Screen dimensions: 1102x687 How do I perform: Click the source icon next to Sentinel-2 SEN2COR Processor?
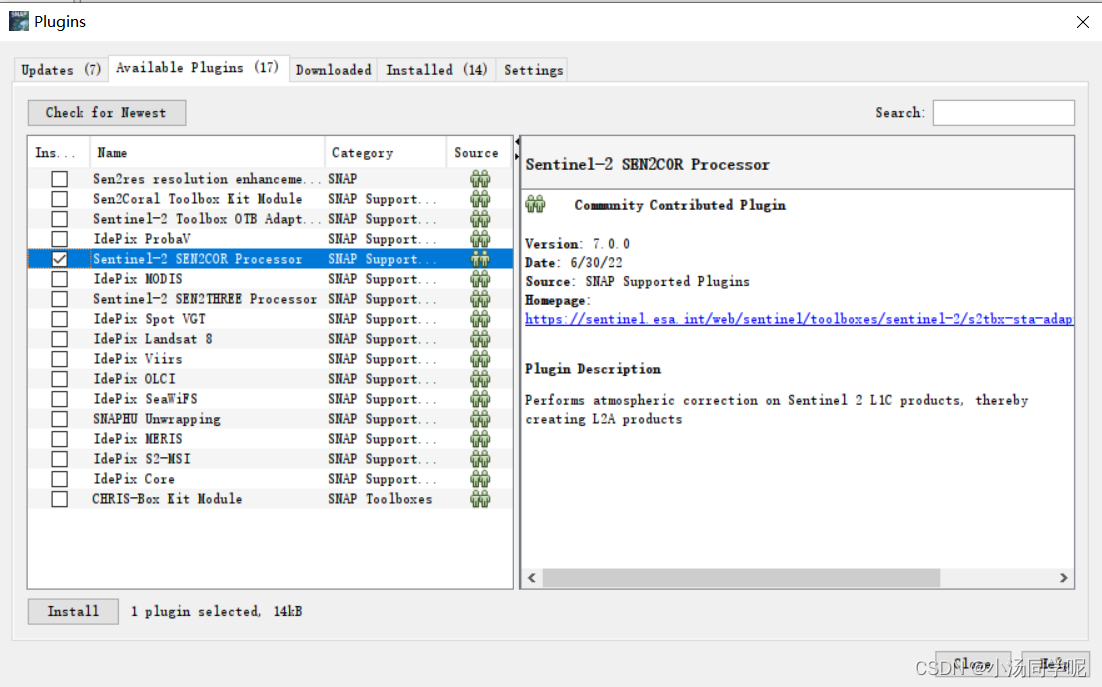[481, 258]
